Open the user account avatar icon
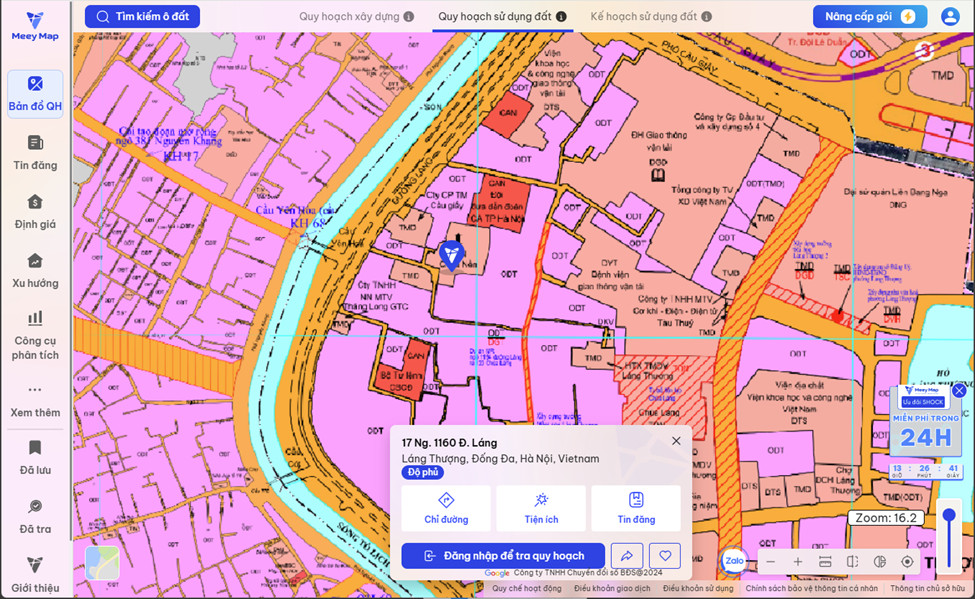The height and width of the screenshot is (599, 975). click(949, 17)
